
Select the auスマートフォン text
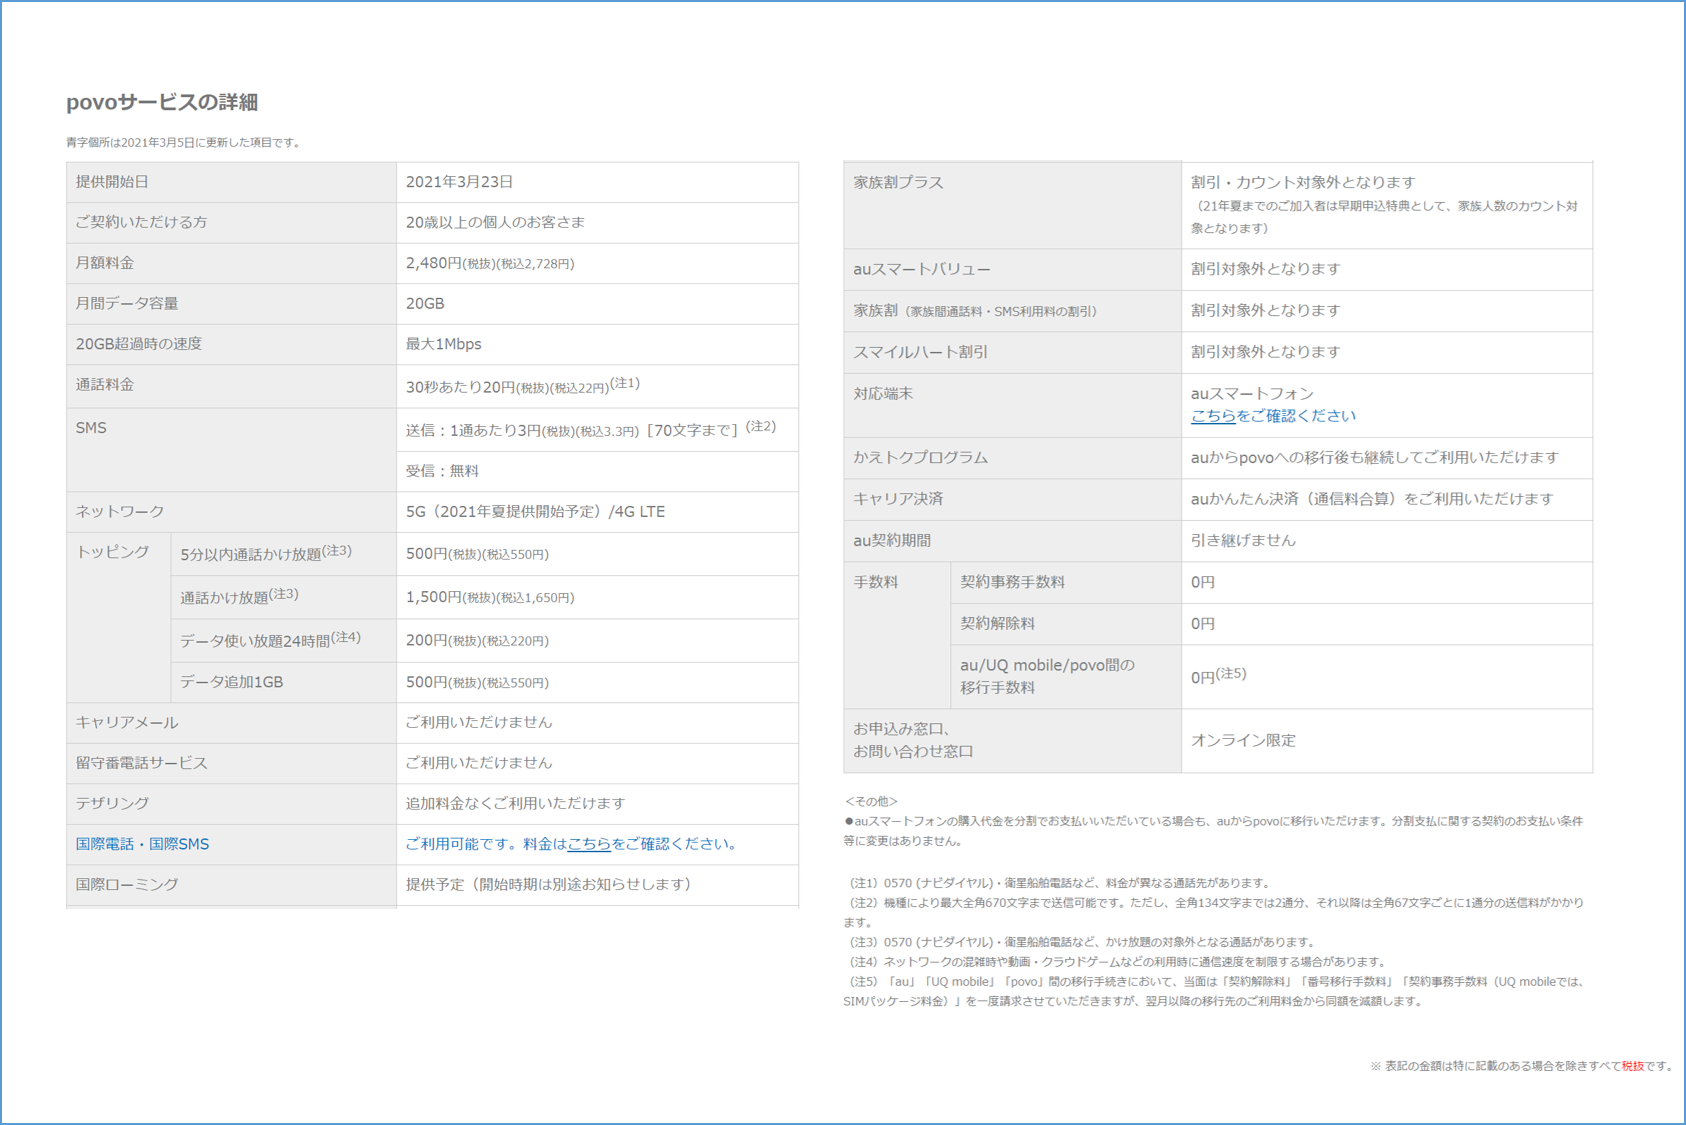pos(1252,394)
